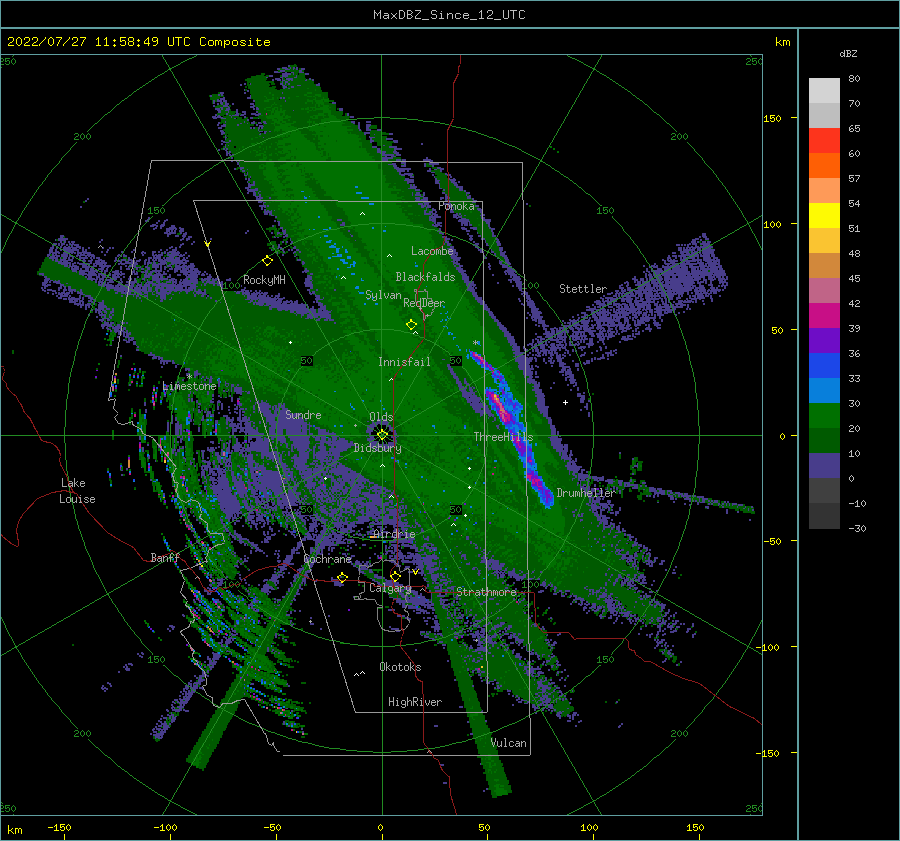Click the Drumheller town label
The image size is (900, 841).
[x=585, y=493]
